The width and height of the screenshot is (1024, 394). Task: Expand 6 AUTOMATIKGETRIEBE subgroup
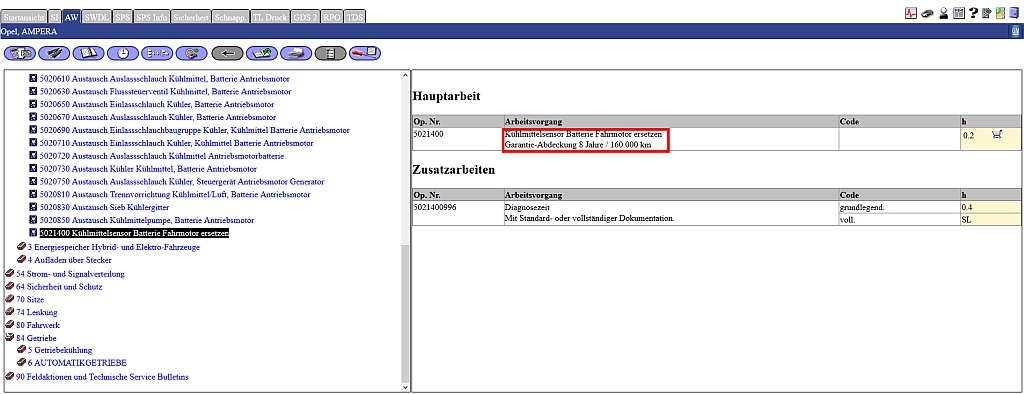(22, 363)
